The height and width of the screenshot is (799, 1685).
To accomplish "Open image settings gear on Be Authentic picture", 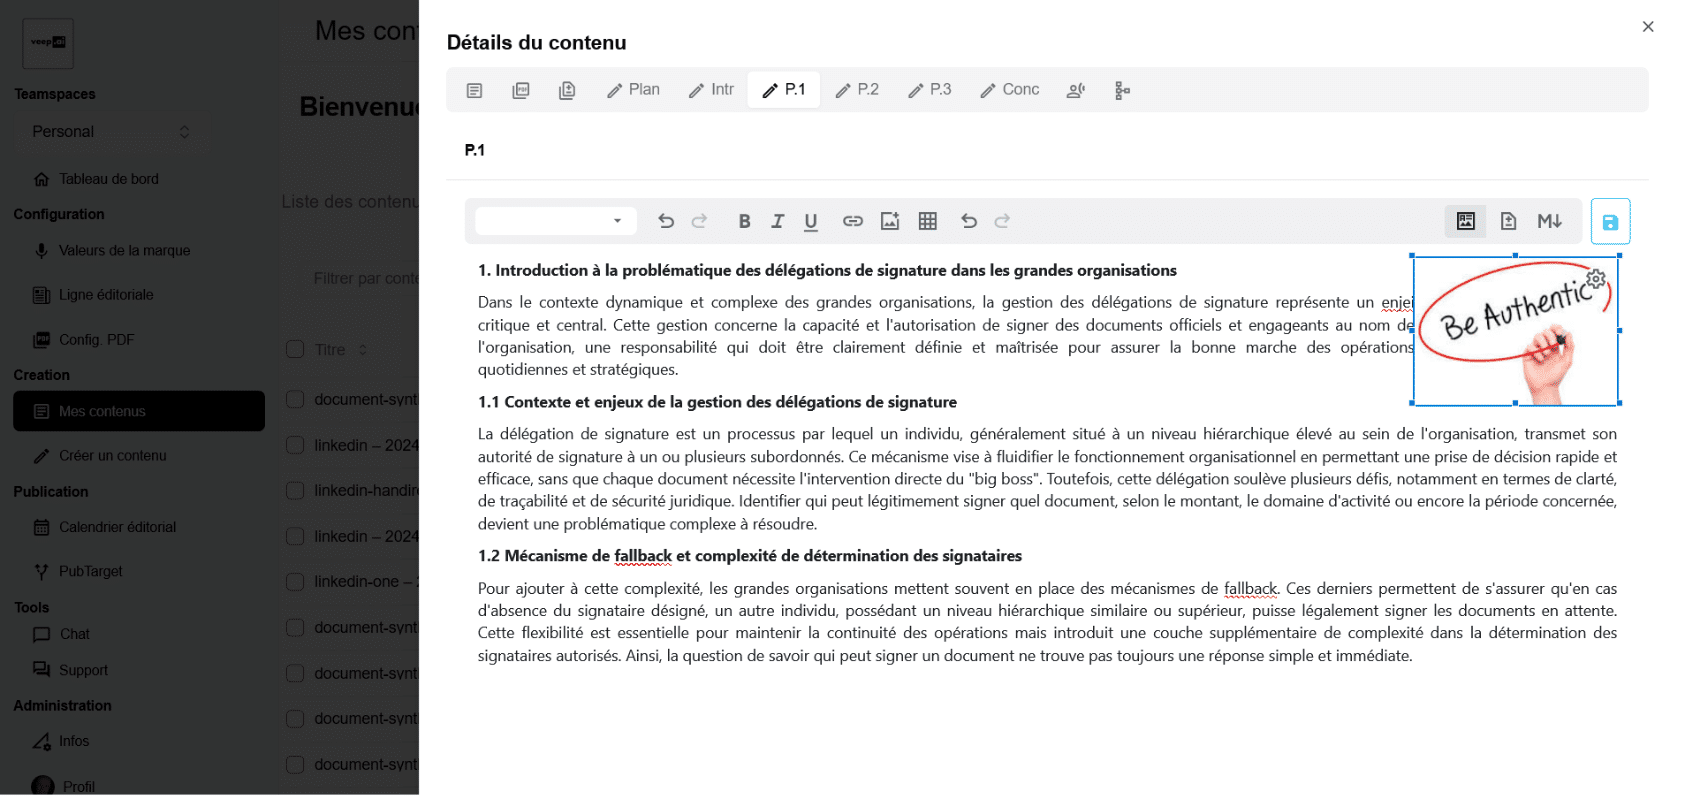I will [x=1596, y=279].
